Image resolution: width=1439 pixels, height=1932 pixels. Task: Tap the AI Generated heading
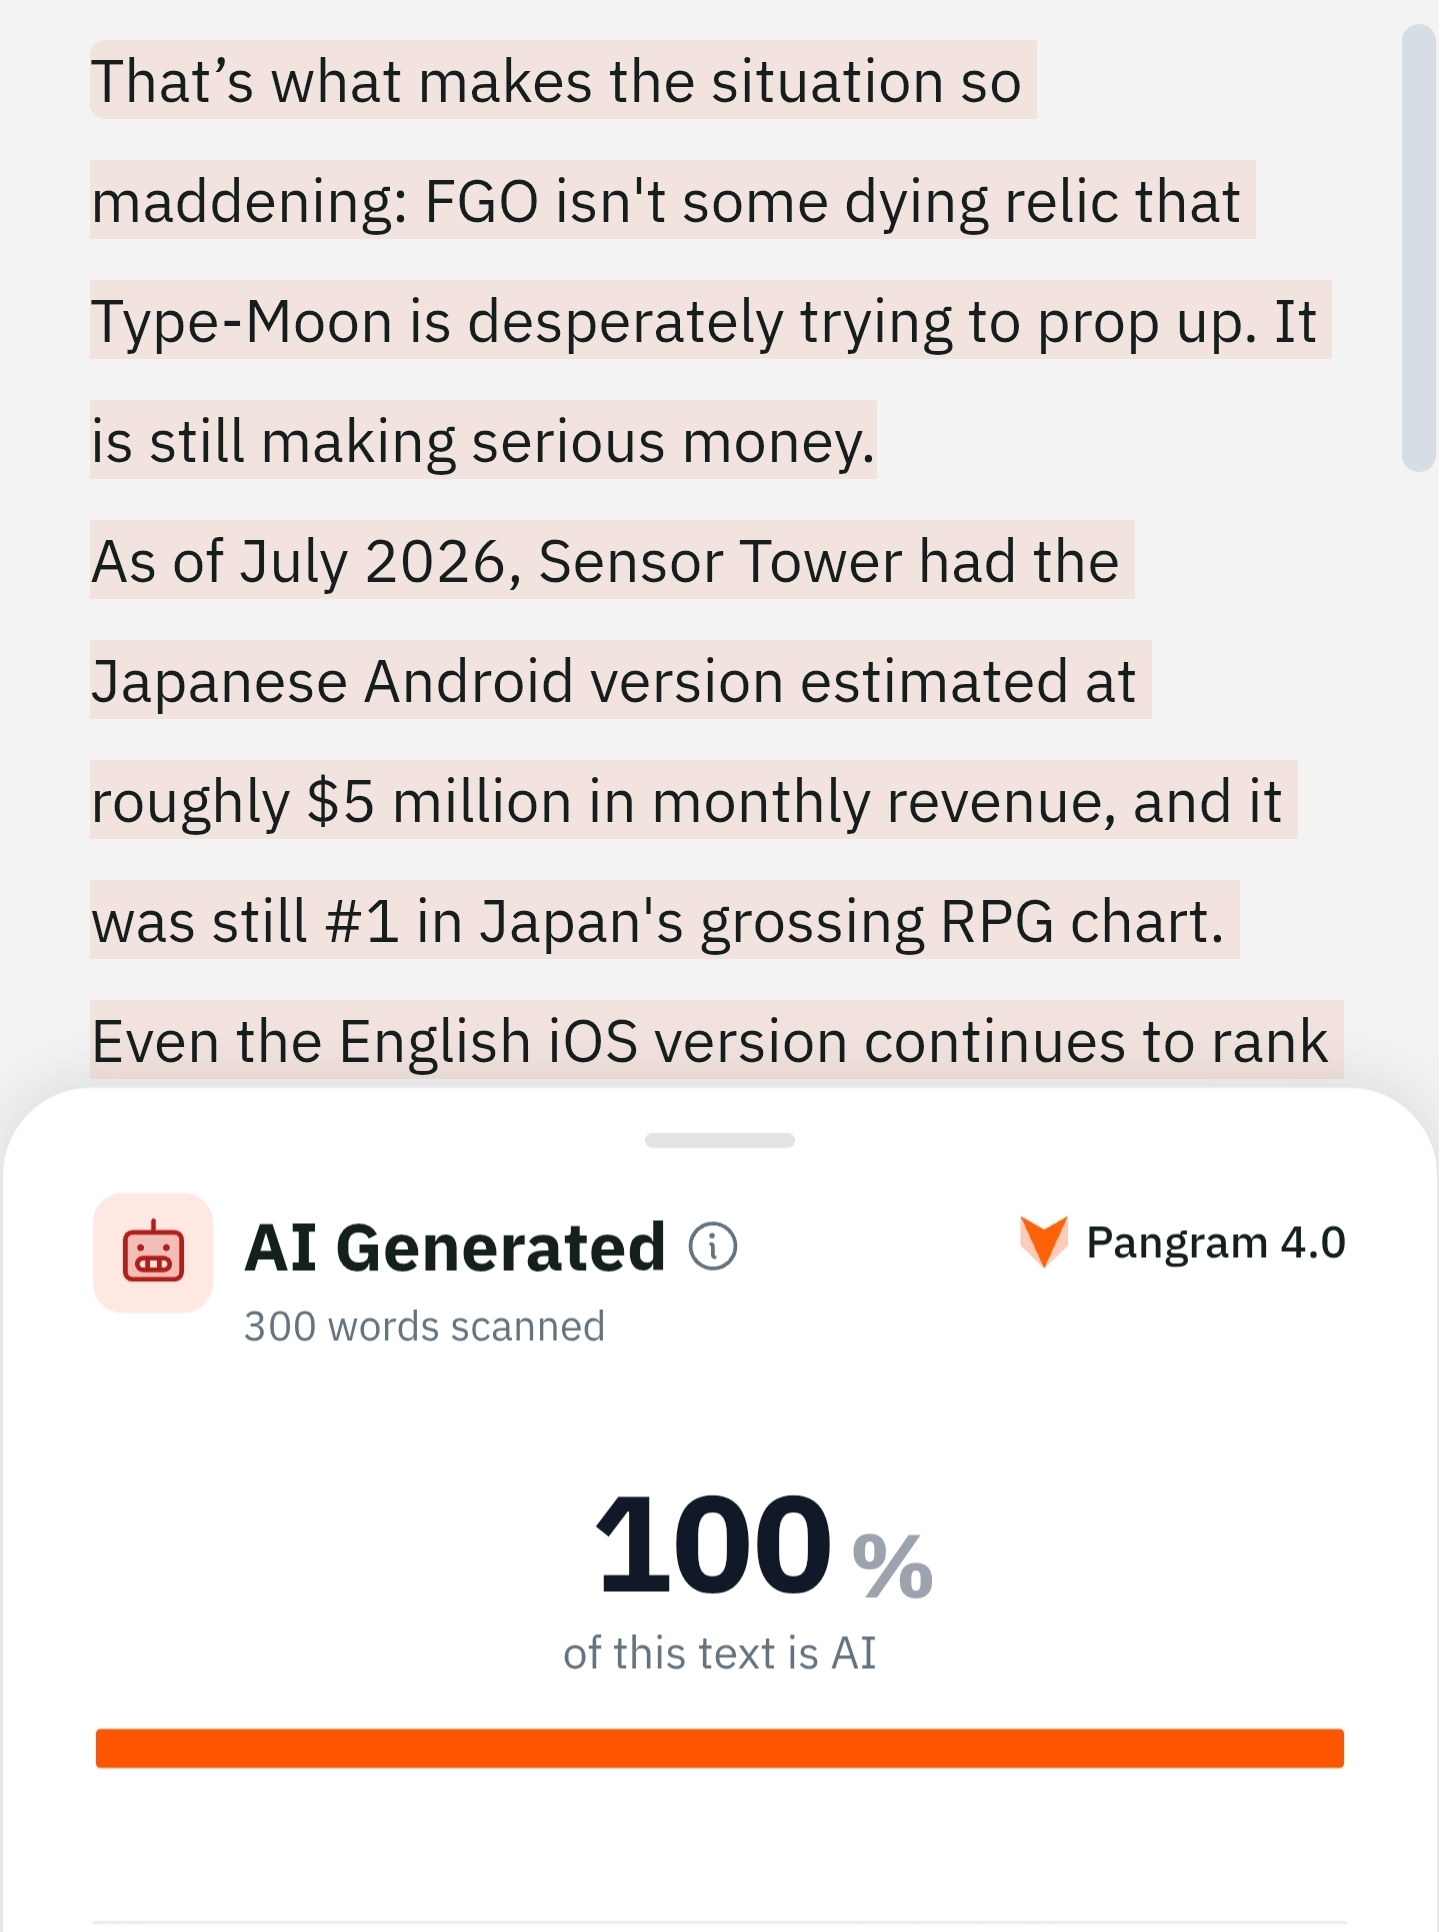click(x=455, y=1248)
